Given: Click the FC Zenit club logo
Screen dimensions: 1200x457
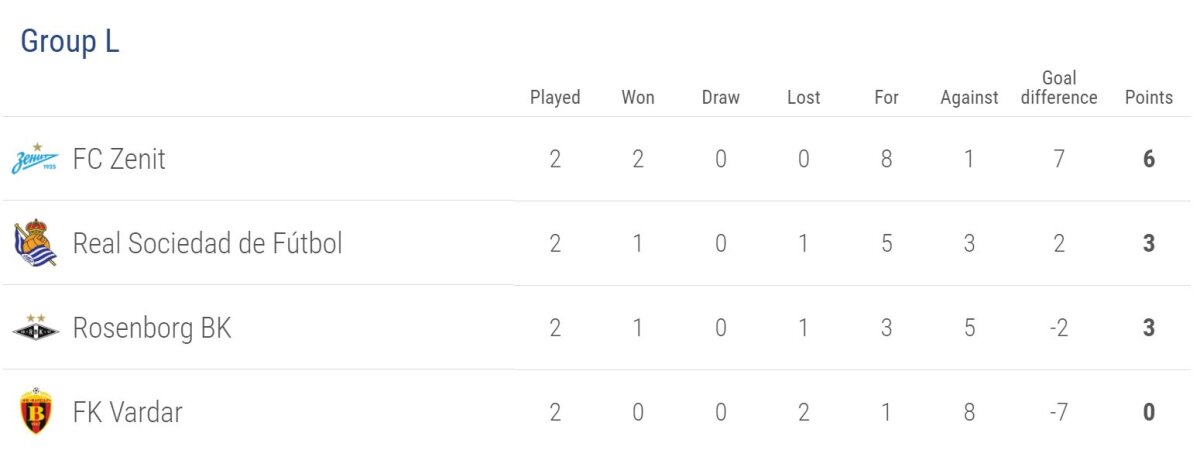Looking at the screenshot, I should pyautogui.click(x=35, y=158).
